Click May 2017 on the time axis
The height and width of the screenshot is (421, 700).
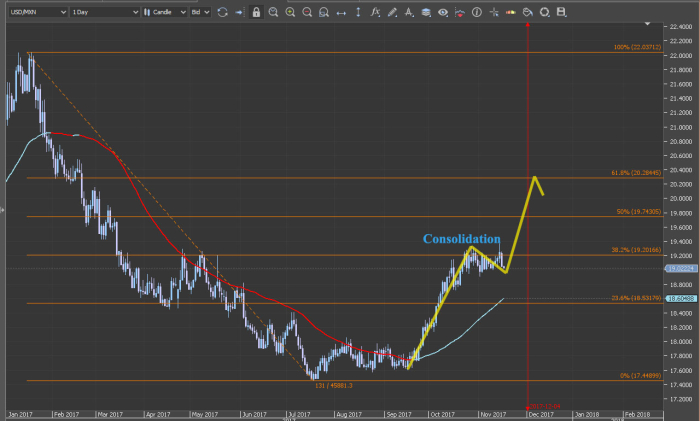click(204, 414)
